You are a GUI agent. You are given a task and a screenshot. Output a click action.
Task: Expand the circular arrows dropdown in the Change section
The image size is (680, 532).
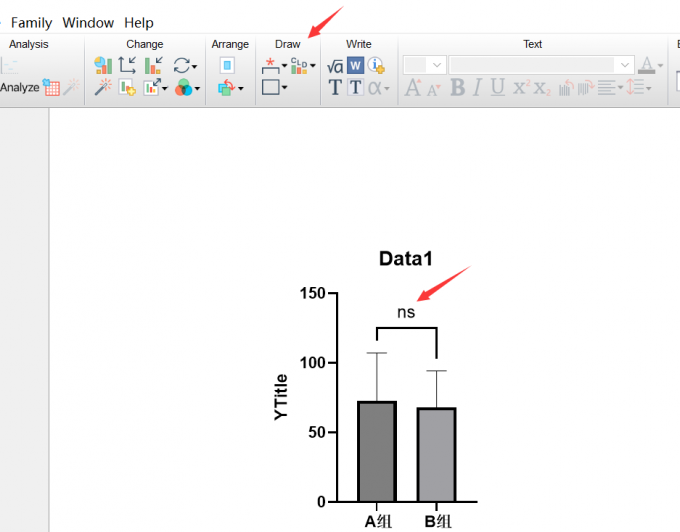coord(194,66)
